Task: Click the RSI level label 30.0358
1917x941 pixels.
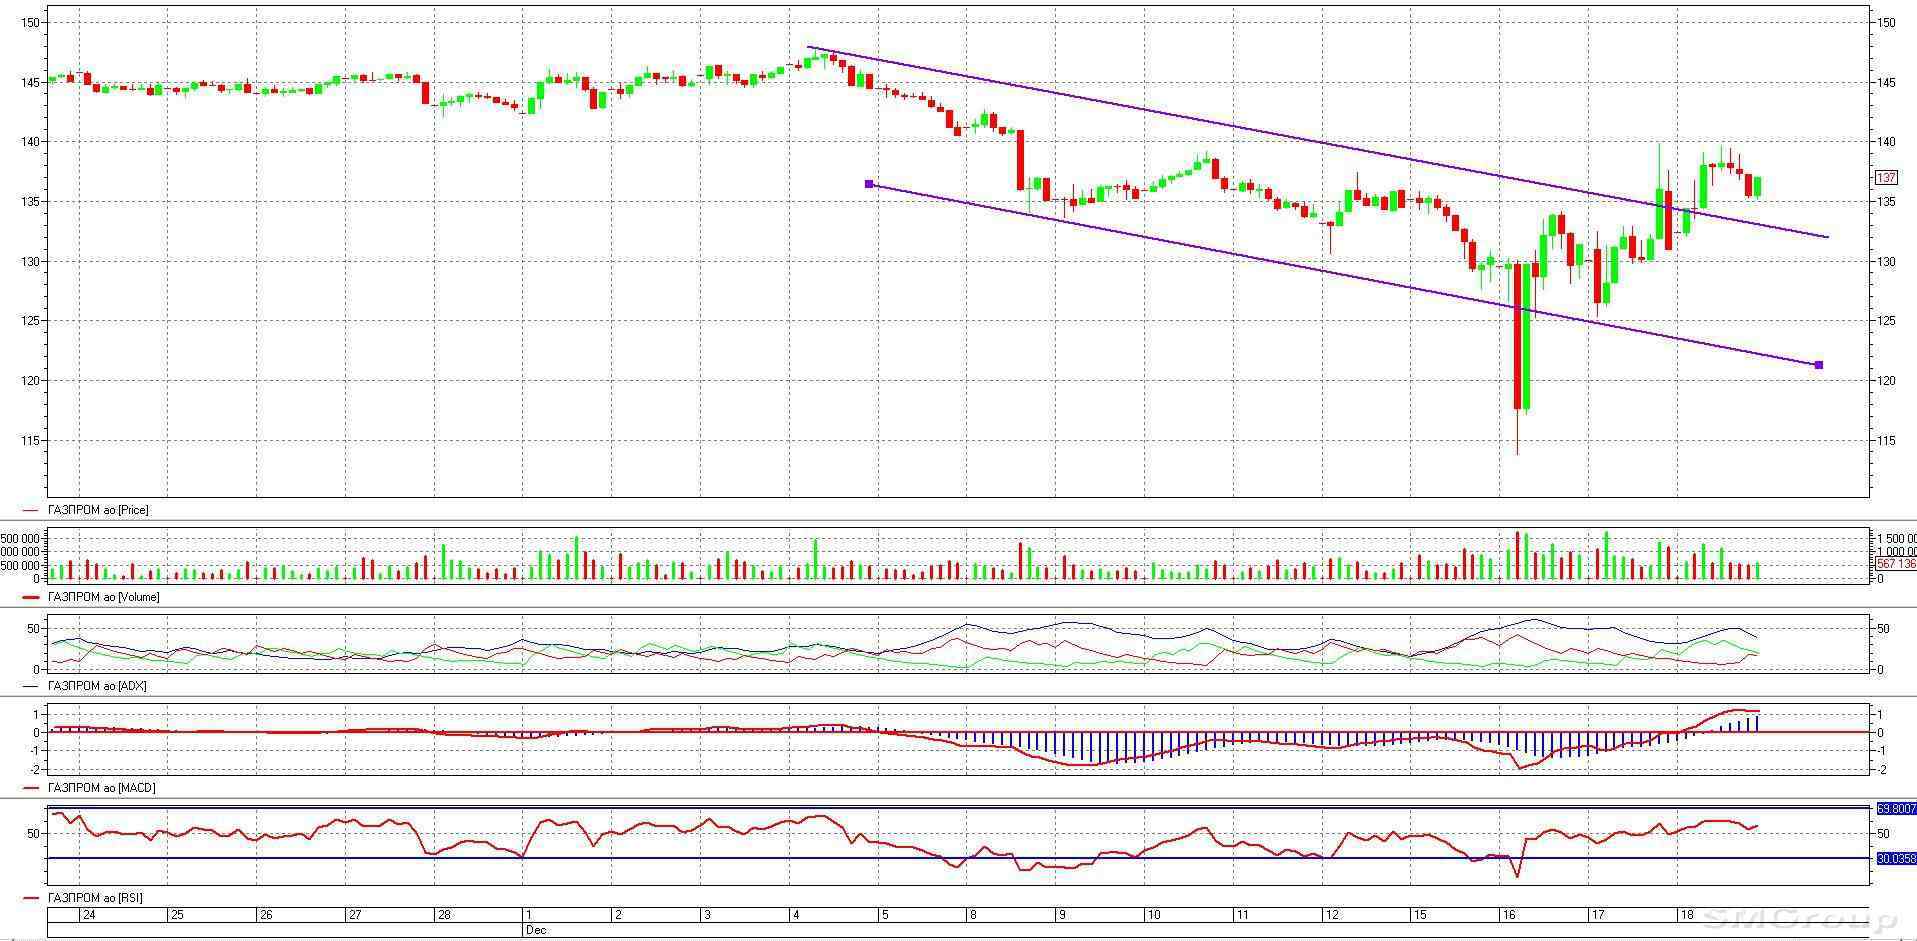Action: [1896, 858]
